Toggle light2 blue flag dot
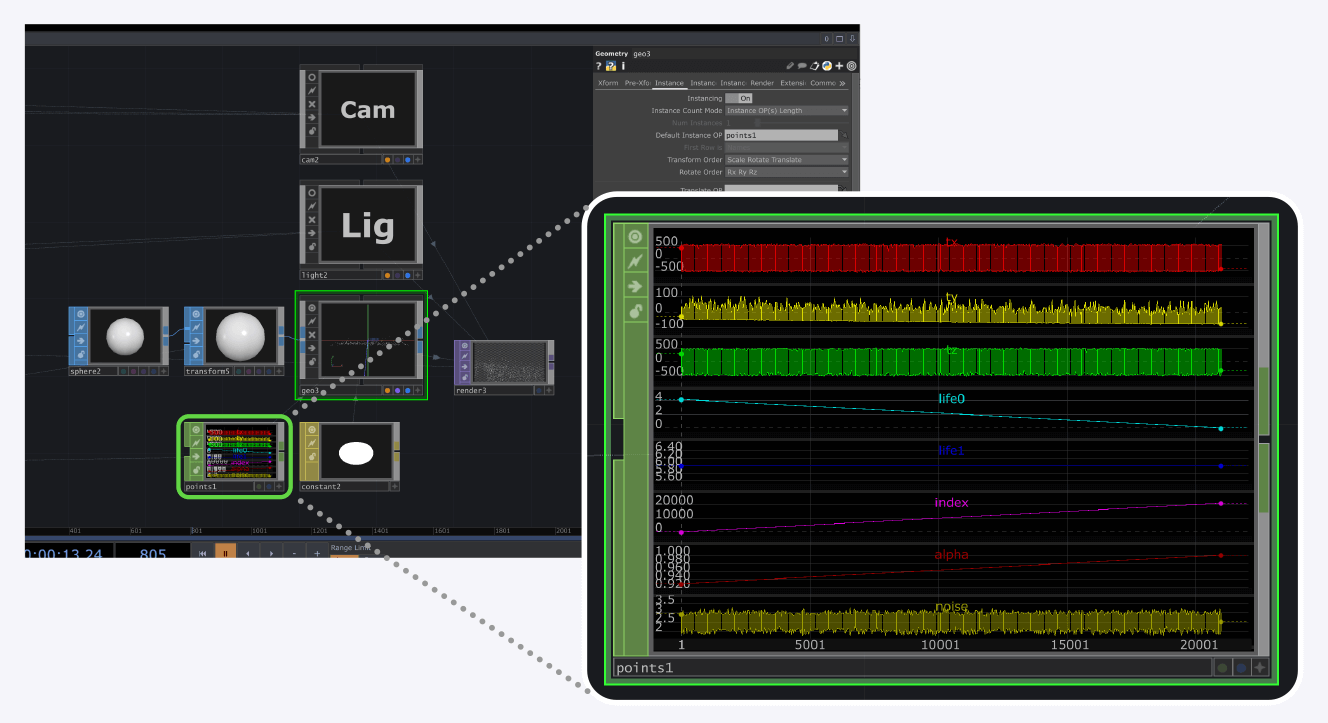This screenshot has width=1328, height=723. (x=408, y=275)
